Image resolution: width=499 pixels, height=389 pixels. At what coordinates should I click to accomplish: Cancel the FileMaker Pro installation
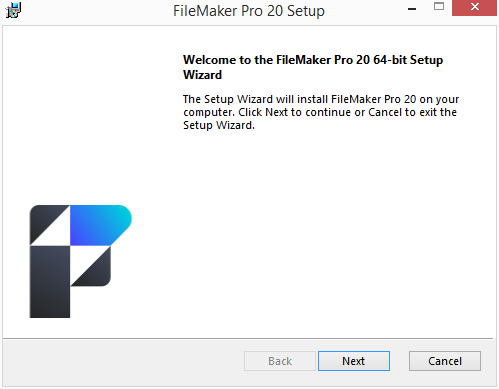[445, 361]
